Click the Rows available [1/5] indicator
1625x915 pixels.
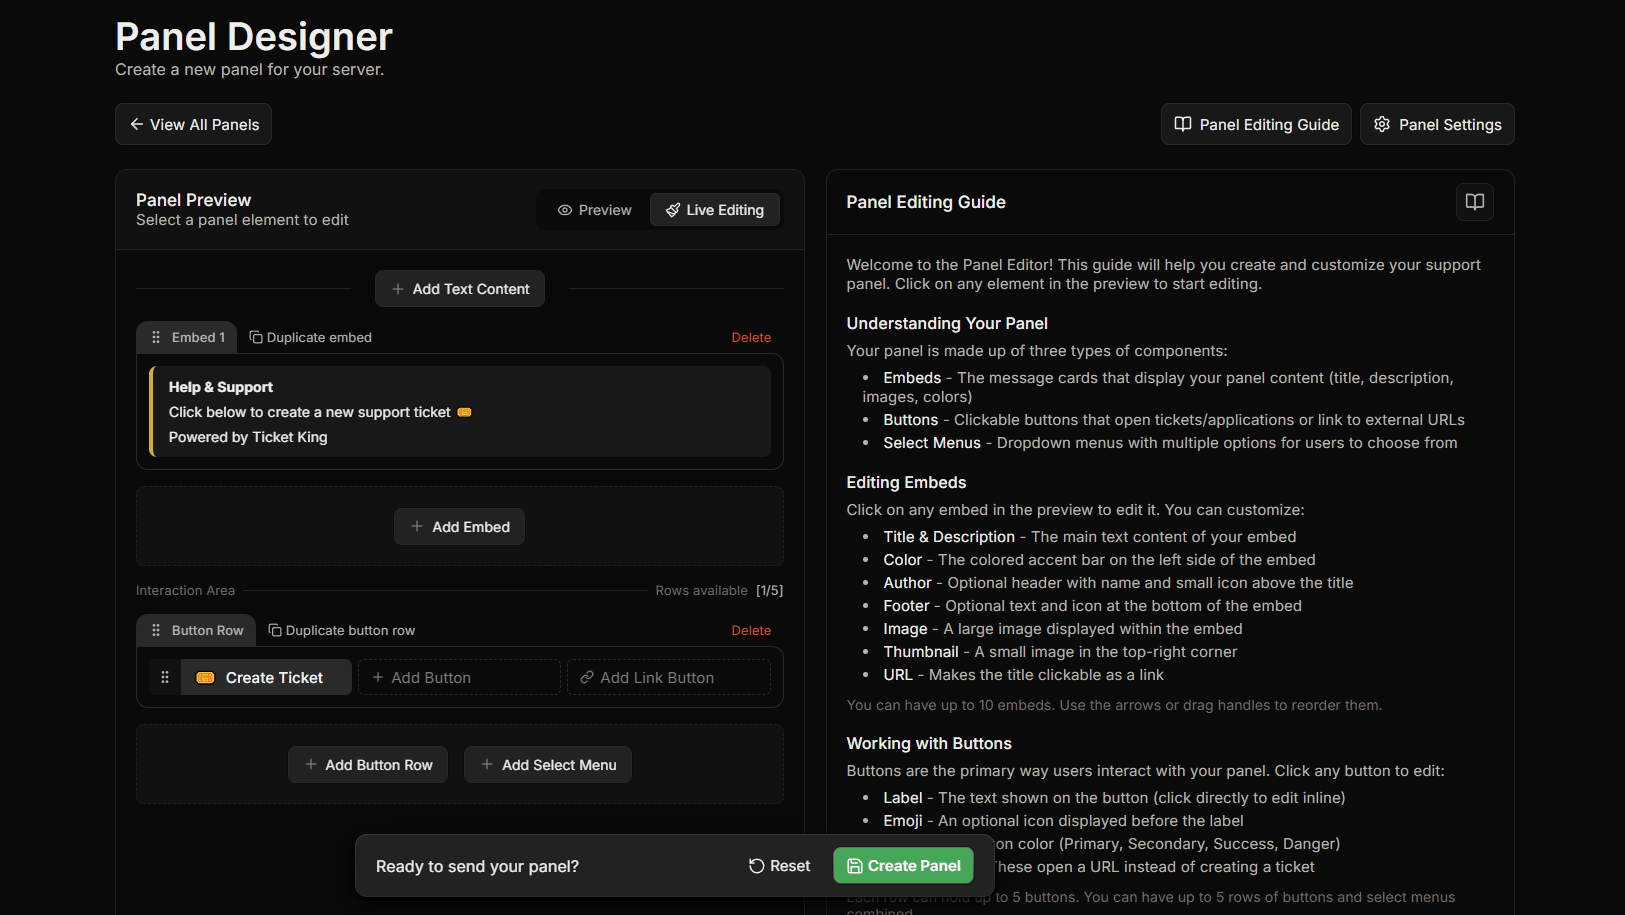(719, 591)
